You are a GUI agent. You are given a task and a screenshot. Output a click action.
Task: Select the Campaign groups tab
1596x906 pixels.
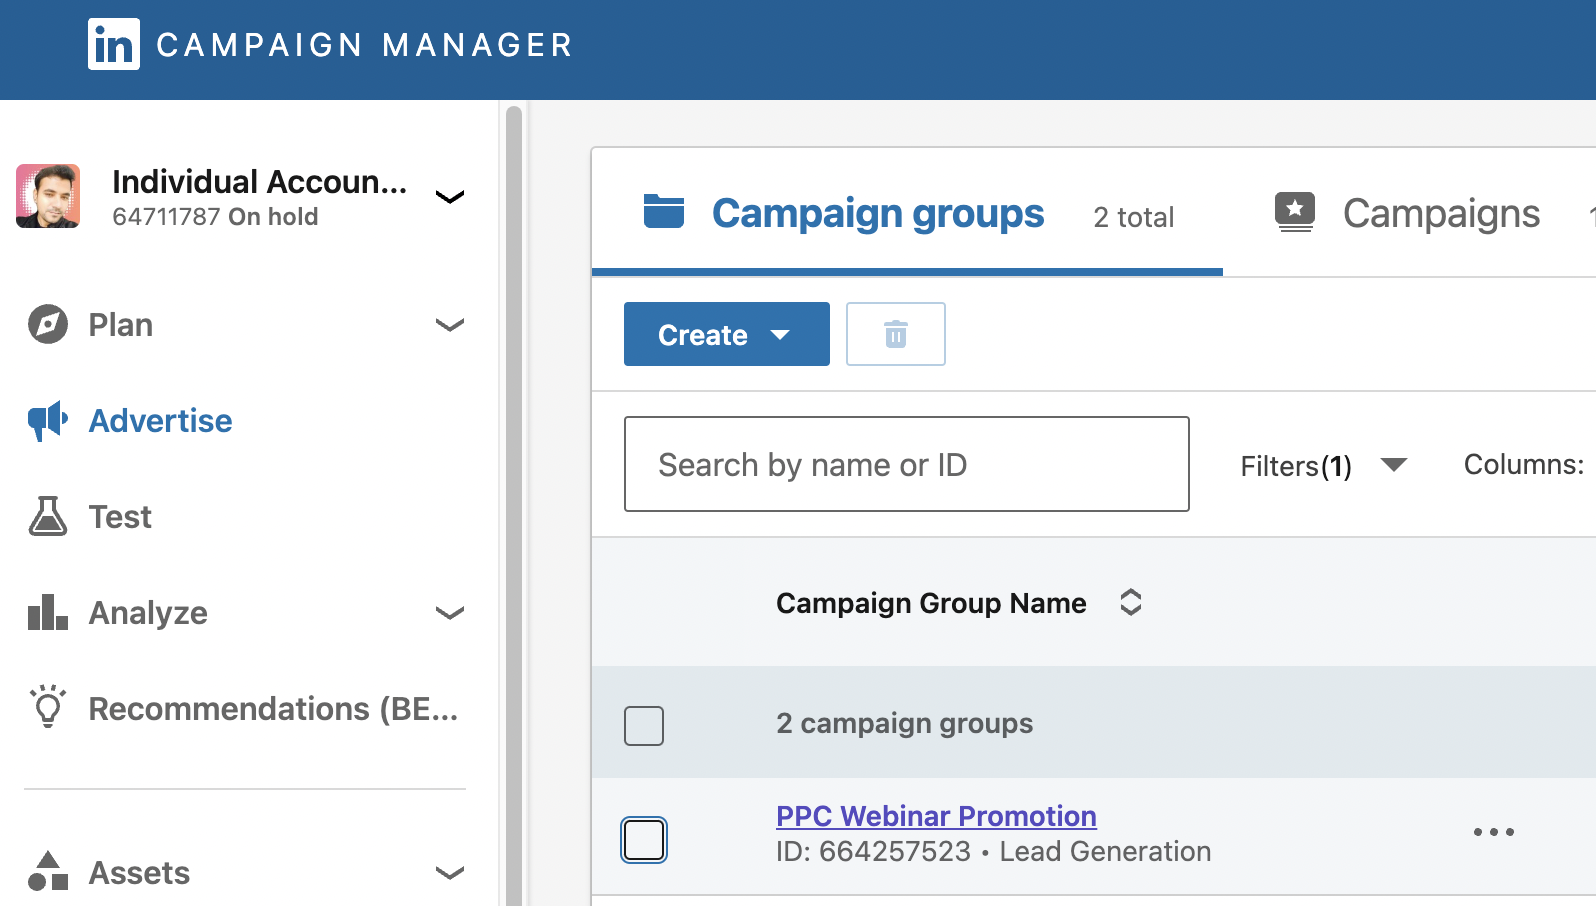(x=877, y=214)
